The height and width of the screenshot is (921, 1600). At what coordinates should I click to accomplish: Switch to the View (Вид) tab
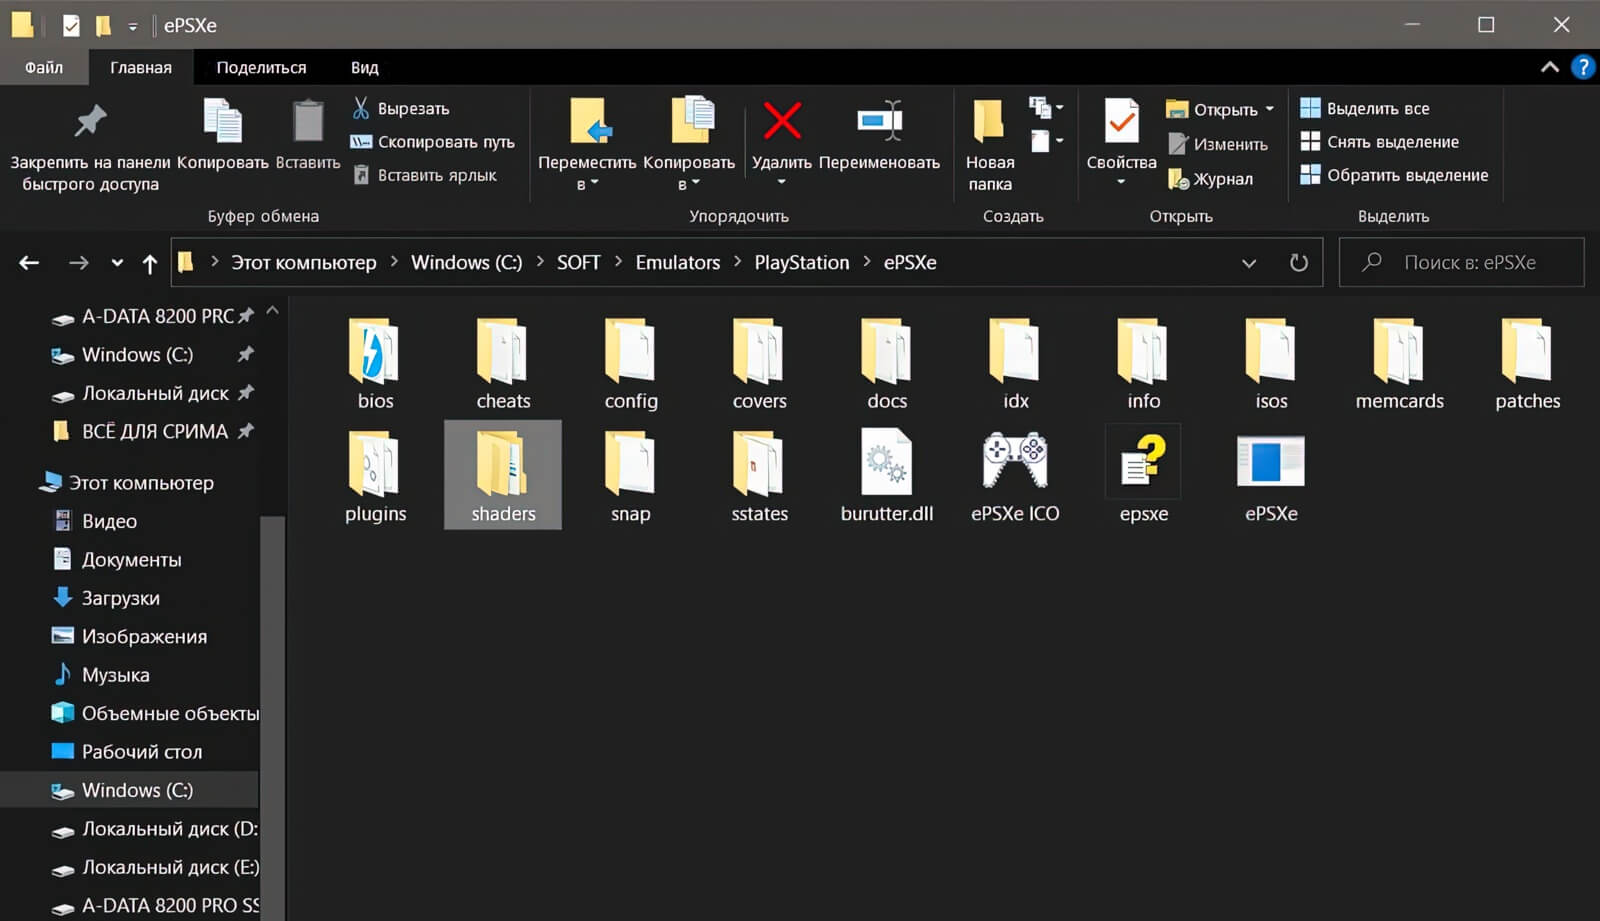pyautogui.click(x=364, y=67)
